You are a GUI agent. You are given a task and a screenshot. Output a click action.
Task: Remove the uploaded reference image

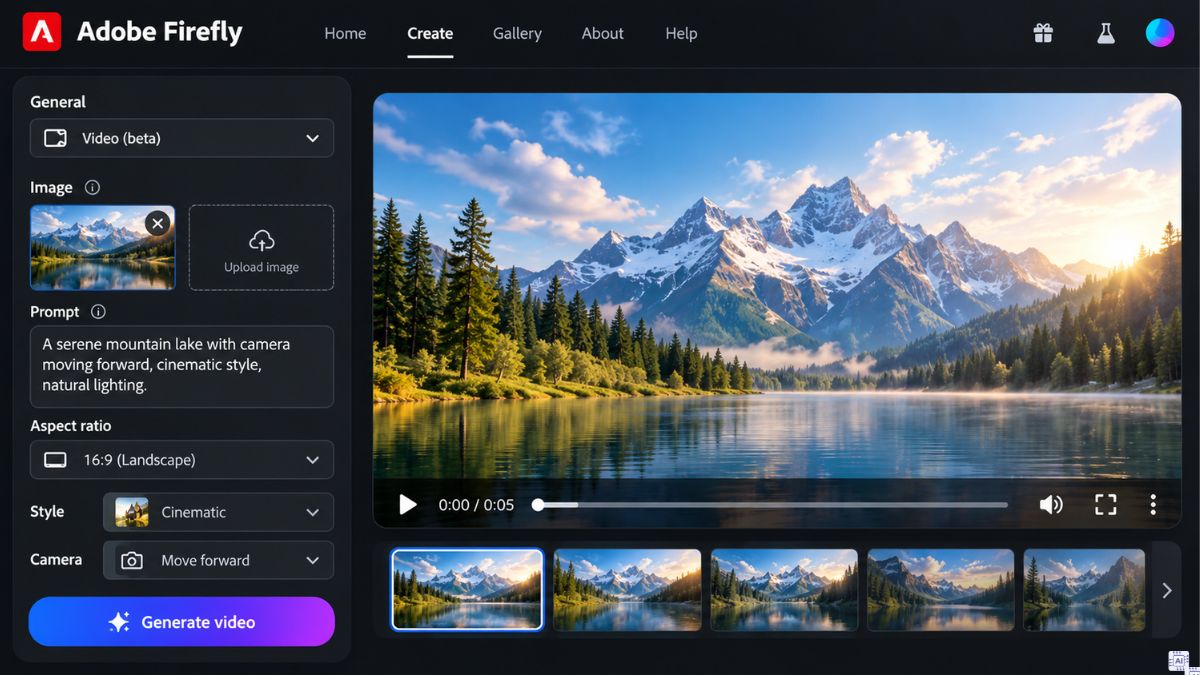click(157, 223)
